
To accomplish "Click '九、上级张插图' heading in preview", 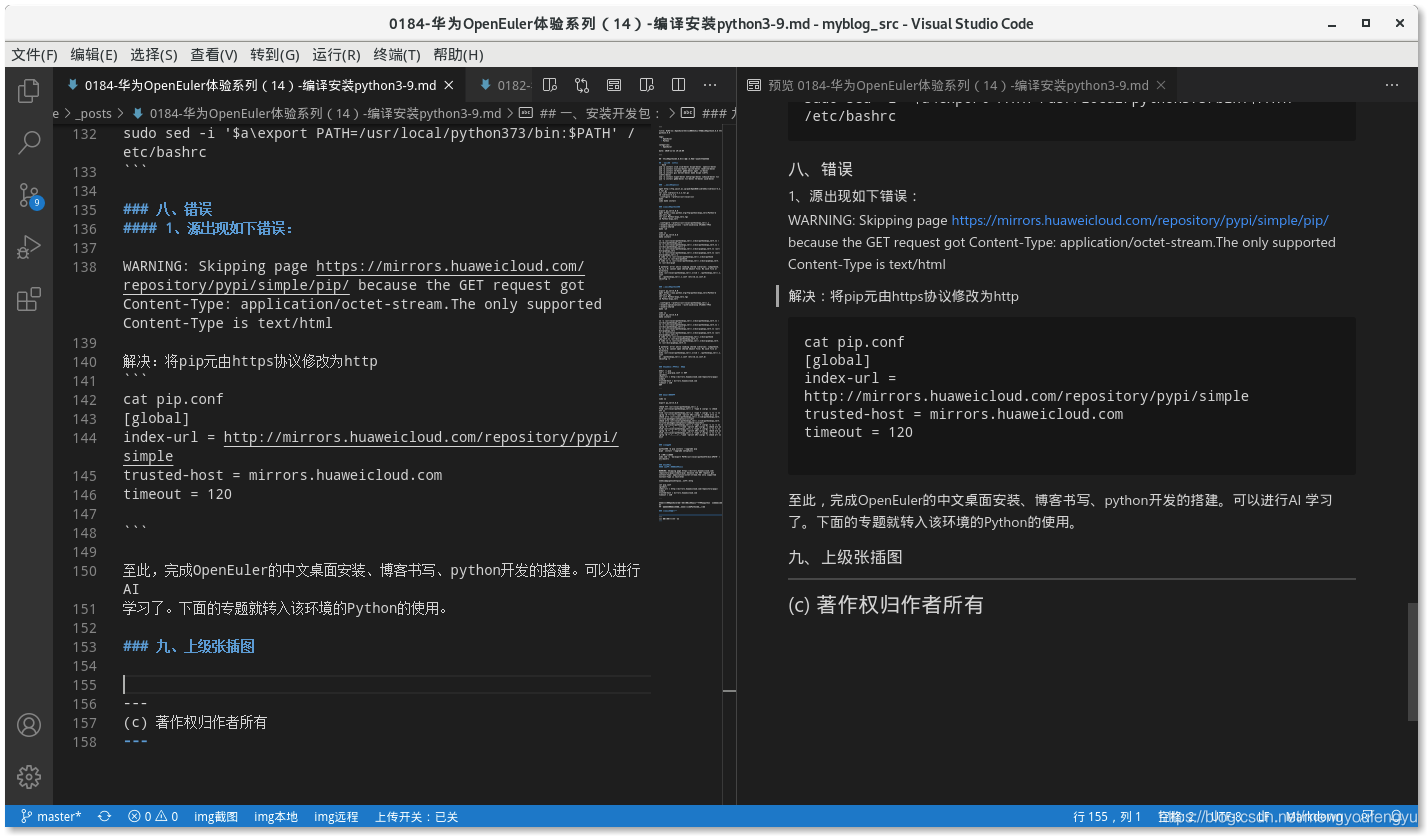I will [x=845, y=557].
